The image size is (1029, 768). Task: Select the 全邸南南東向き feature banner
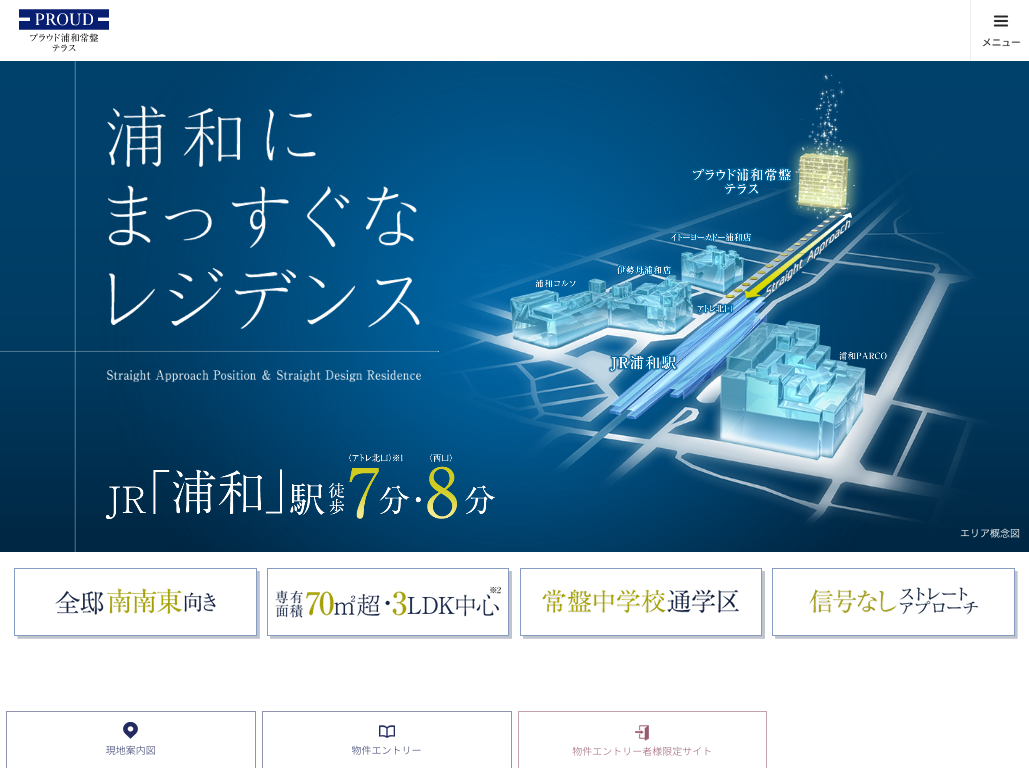pyautogui.click(x=136, y=602)
